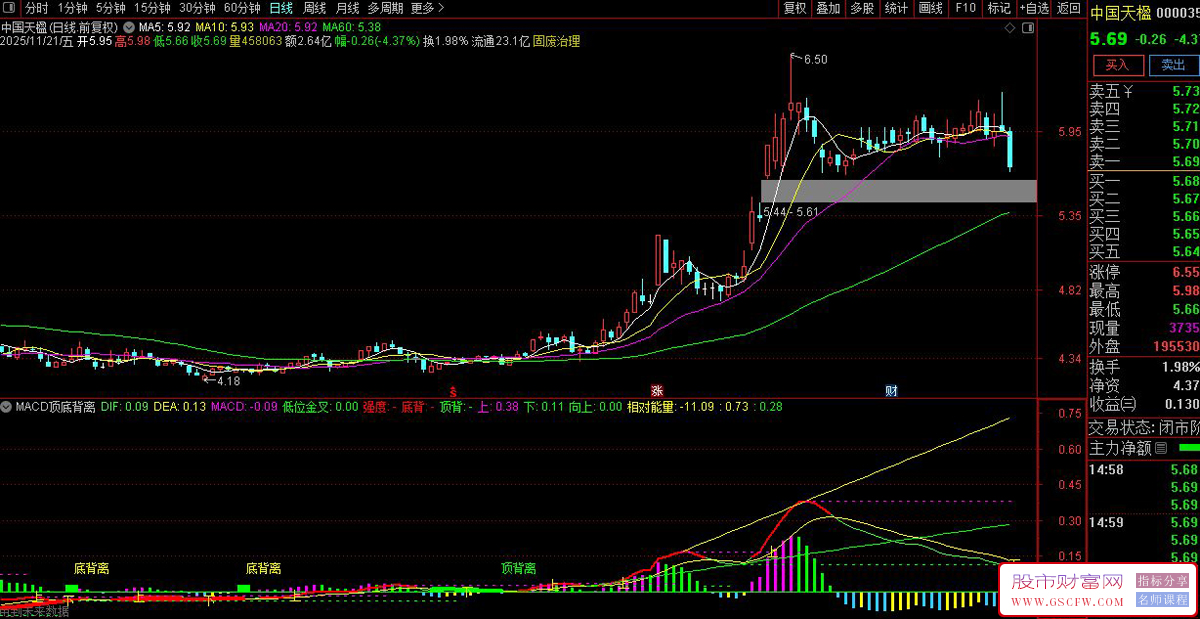Expand the MACD顶底背离 indicator dropdown arrow
Viewport: 1200px width, 619px height.
[x=8, y=407]
